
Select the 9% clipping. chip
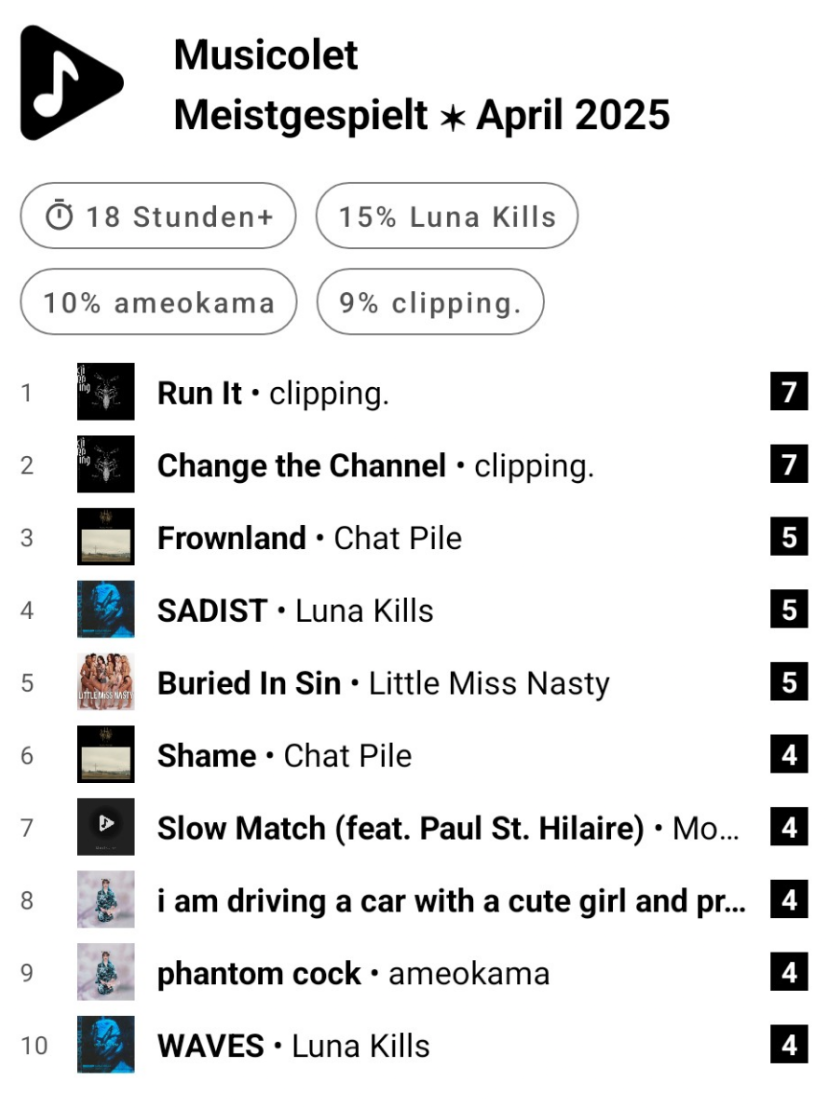click(x=430, y=301)
